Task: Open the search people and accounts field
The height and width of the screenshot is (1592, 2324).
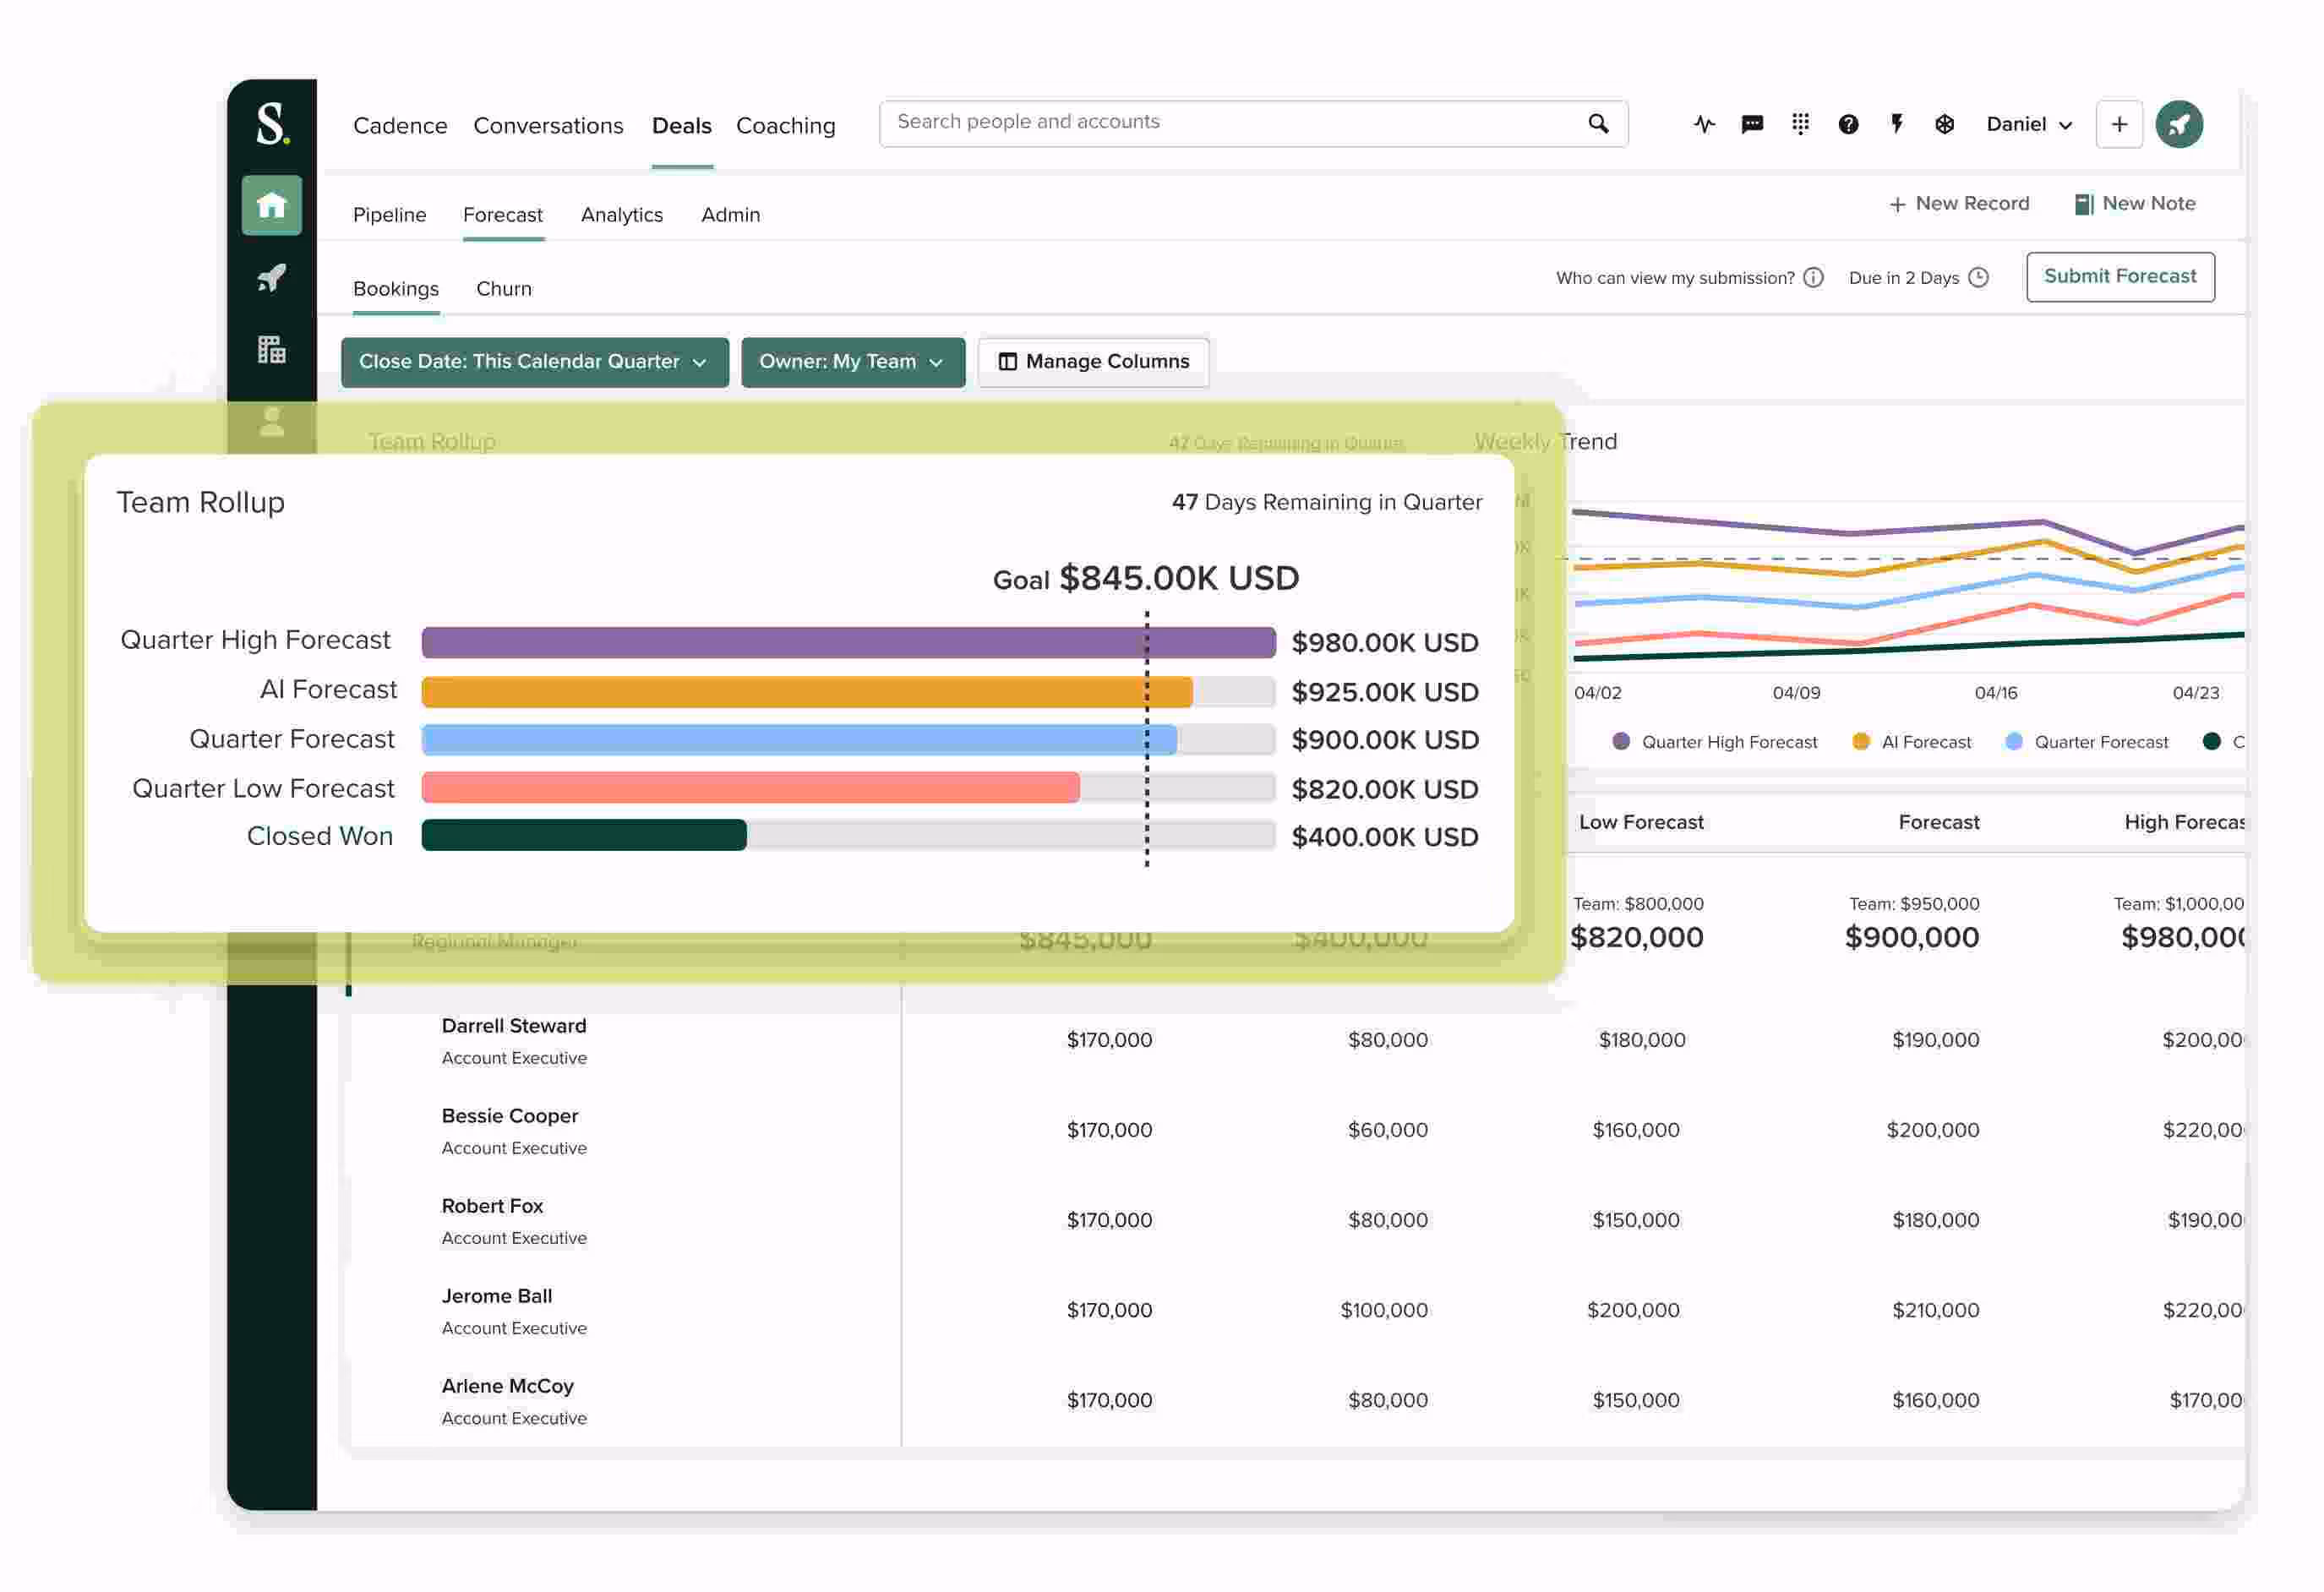Action: click(1250, 122)
